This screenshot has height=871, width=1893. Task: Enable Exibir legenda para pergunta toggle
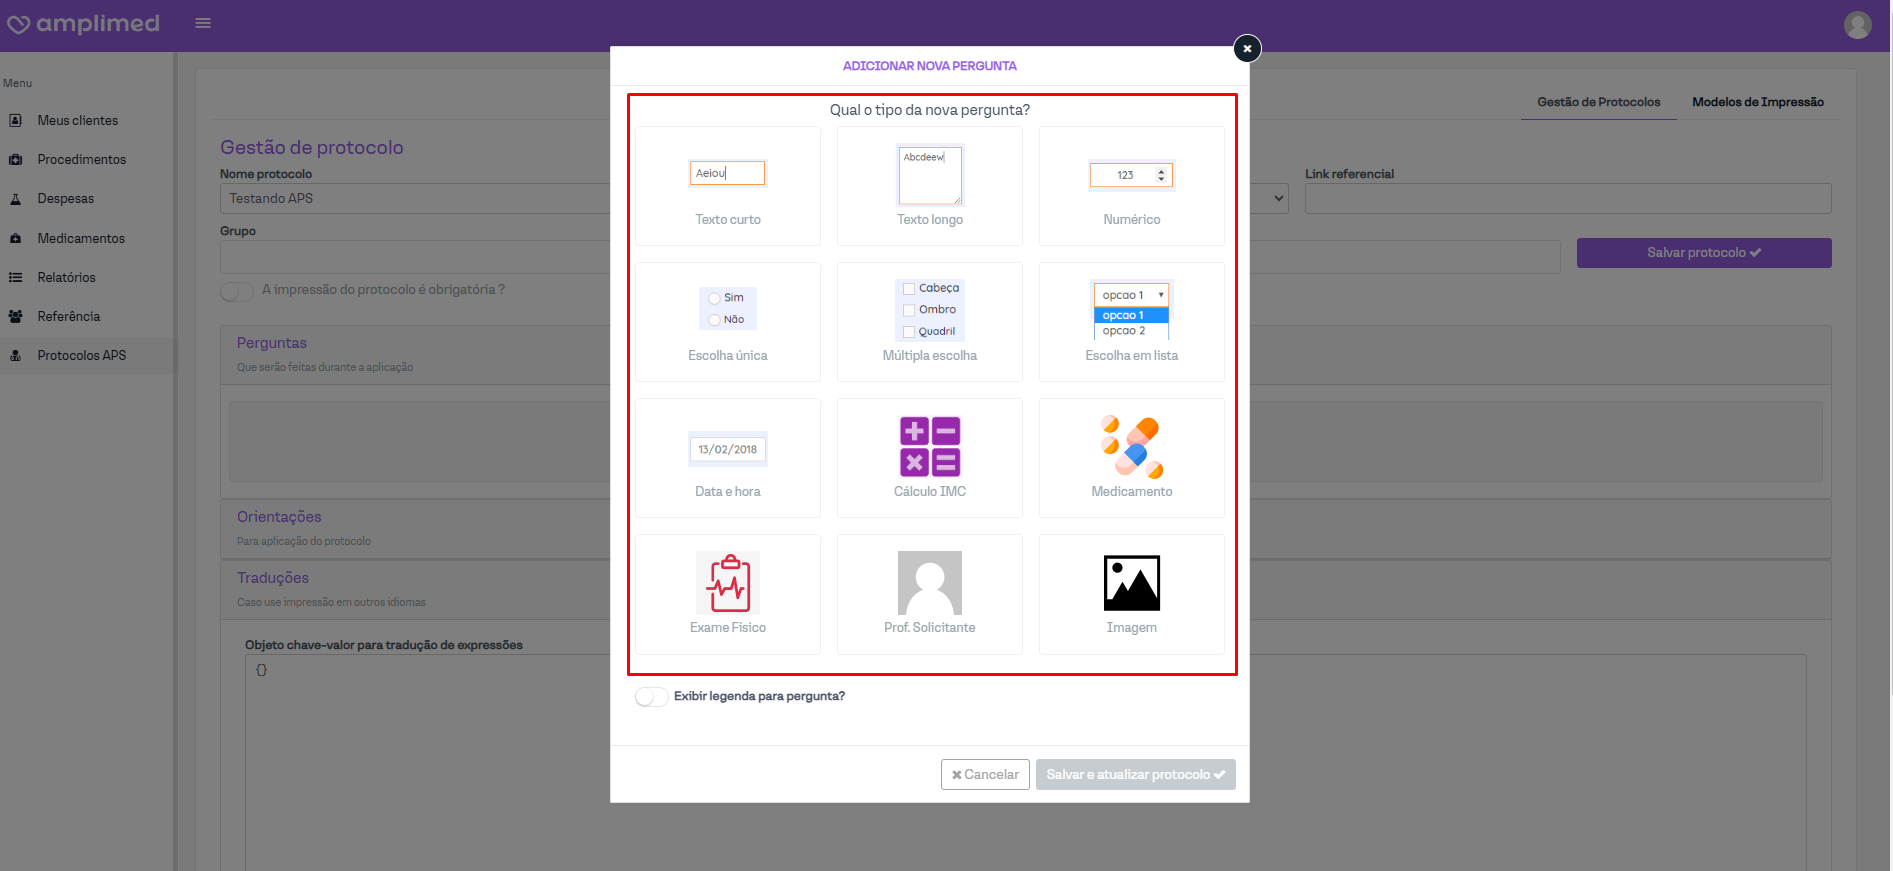point(651,697)
